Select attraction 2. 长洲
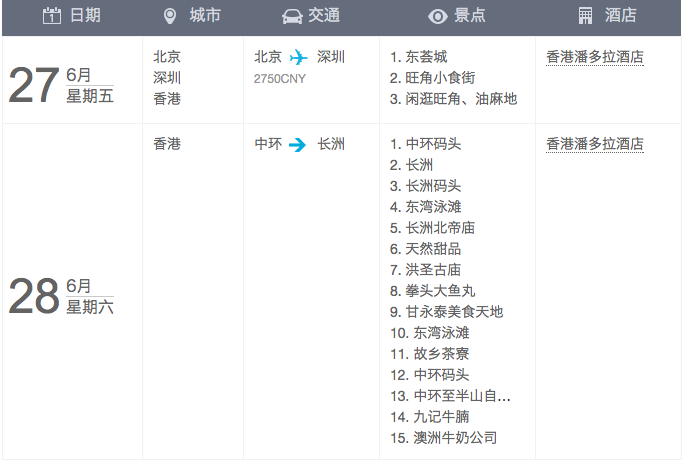This screenshot has width=682, height=460. click(411, 165)
